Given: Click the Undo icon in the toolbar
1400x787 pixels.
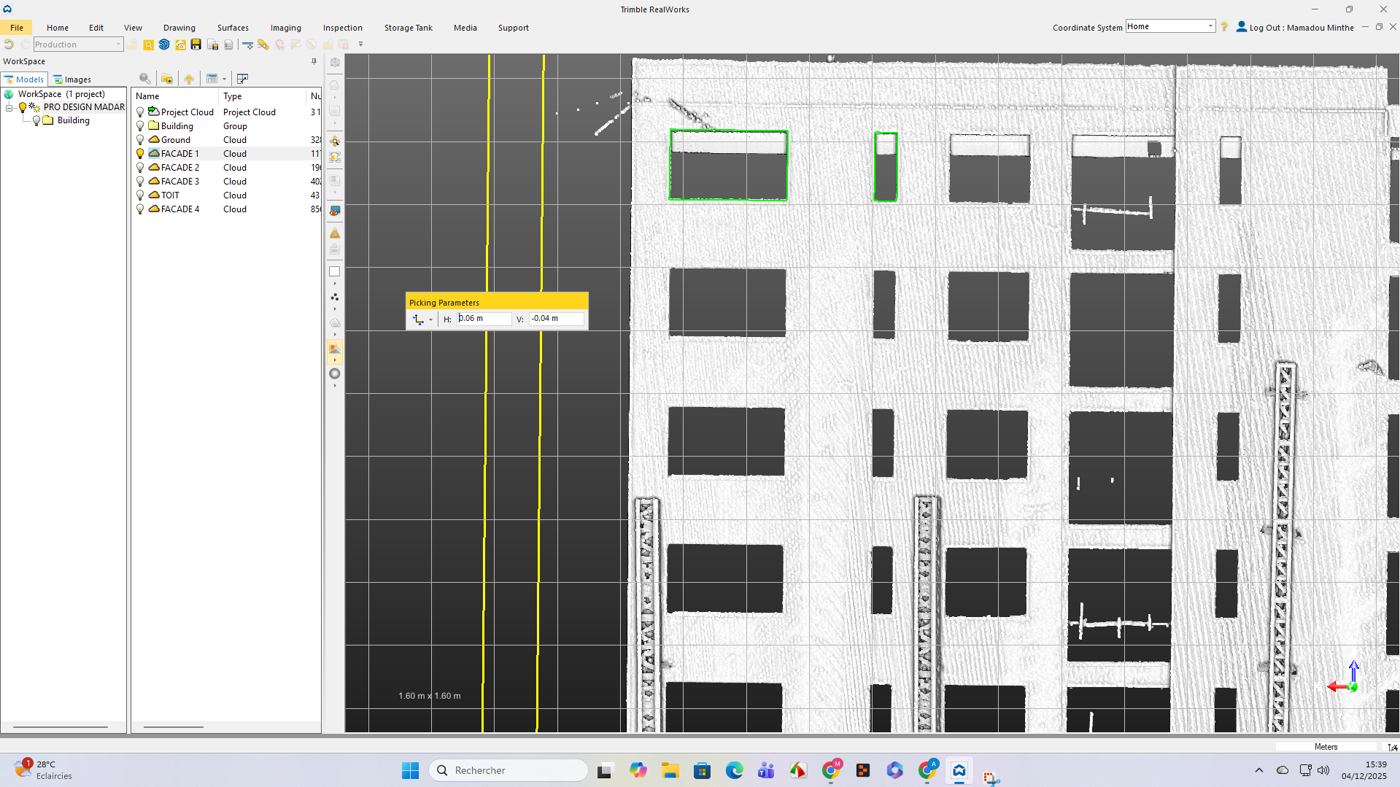Looking at the screenshot, I should tap(10, 44).
